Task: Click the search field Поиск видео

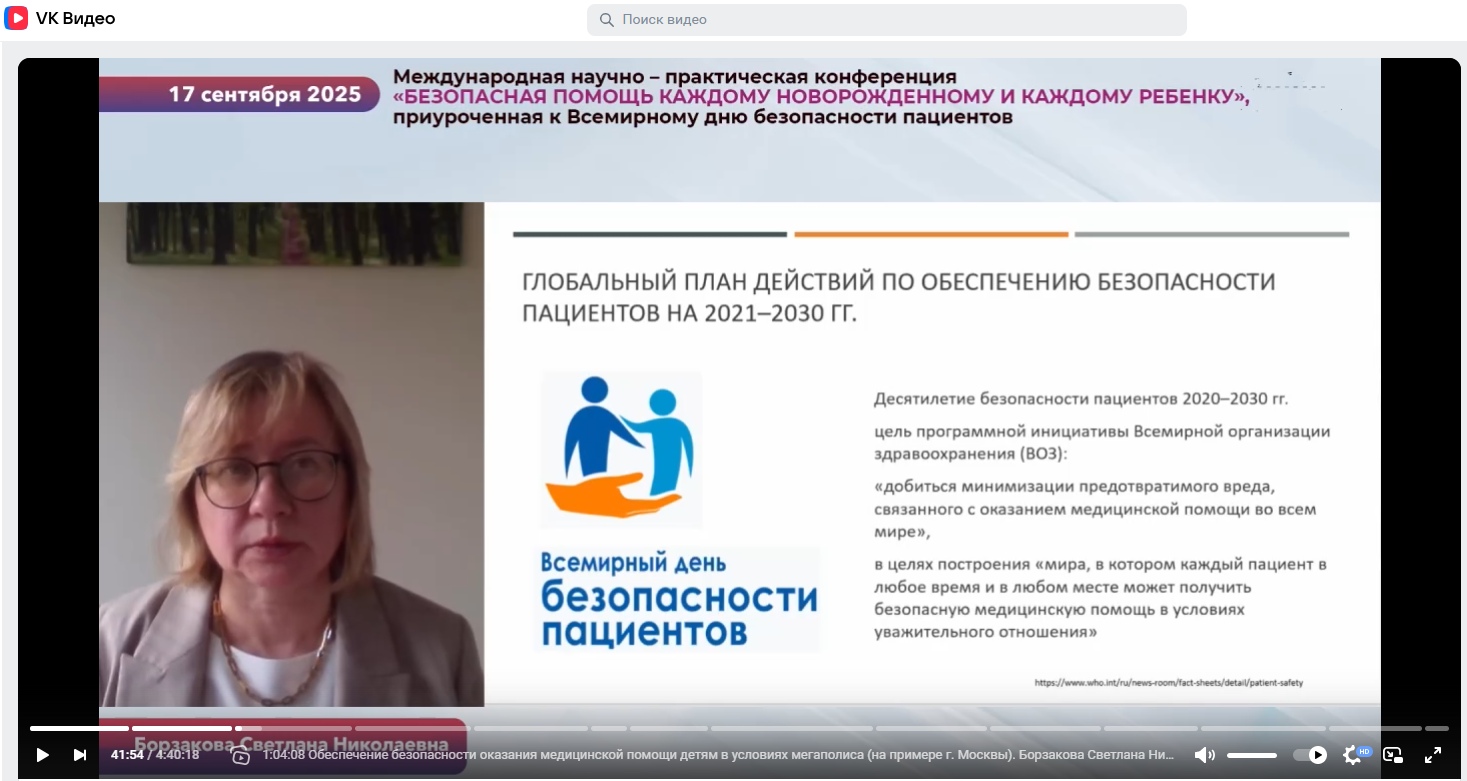Action: (890, 20)
